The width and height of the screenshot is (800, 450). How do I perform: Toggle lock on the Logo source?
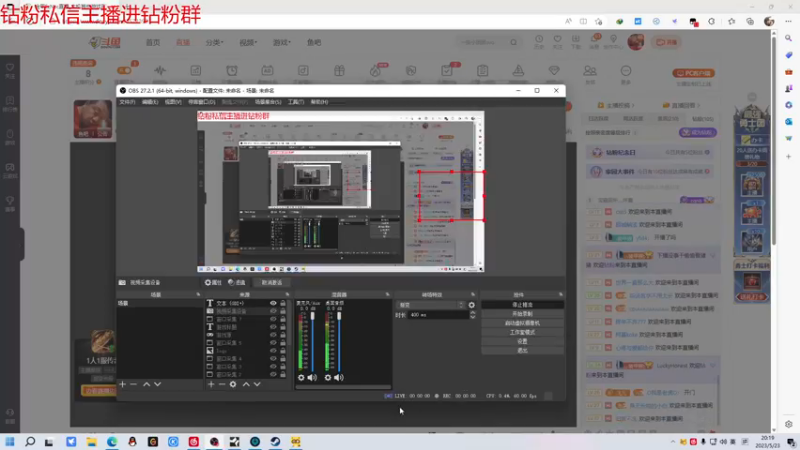click(283, 351)
